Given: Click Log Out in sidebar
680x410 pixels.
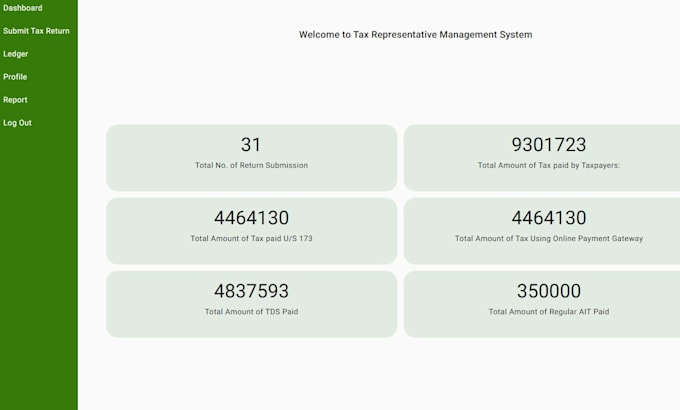Looking at the screenshot, I should pyautogui.click(x=17, y=123).
